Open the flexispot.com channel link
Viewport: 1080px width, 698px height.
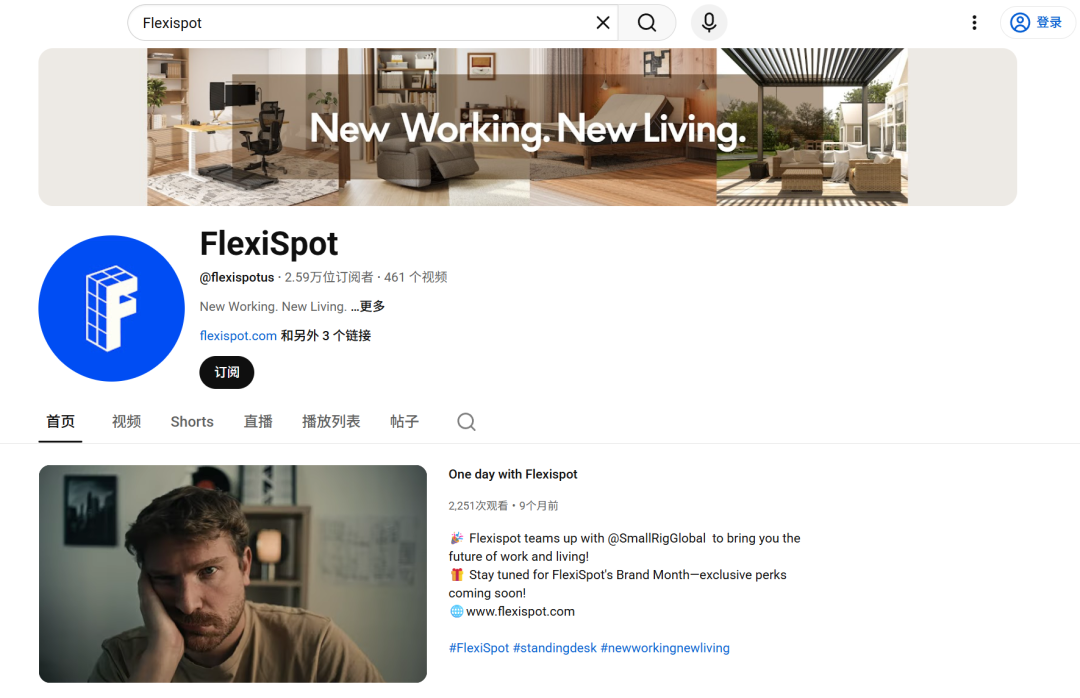(238, 336)
